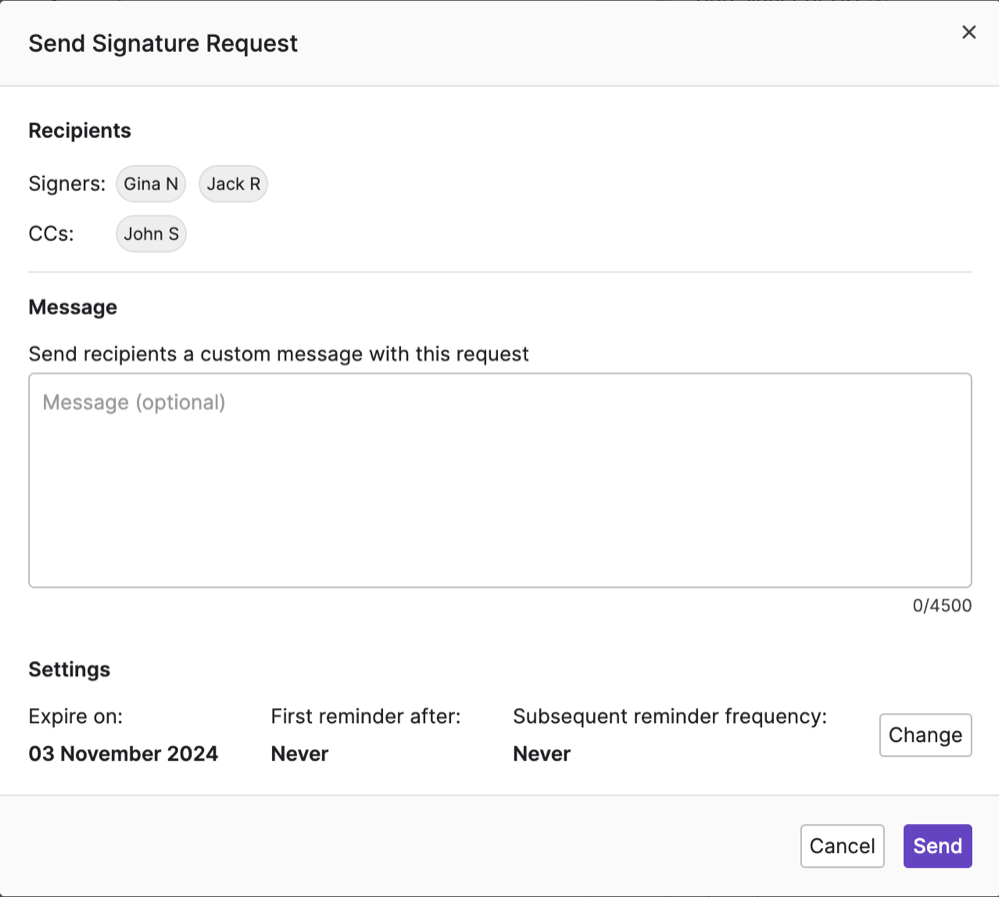Screen dimensions: 999x897
Task: Click the 03 November 2024 expiry value
Action: 123,753
